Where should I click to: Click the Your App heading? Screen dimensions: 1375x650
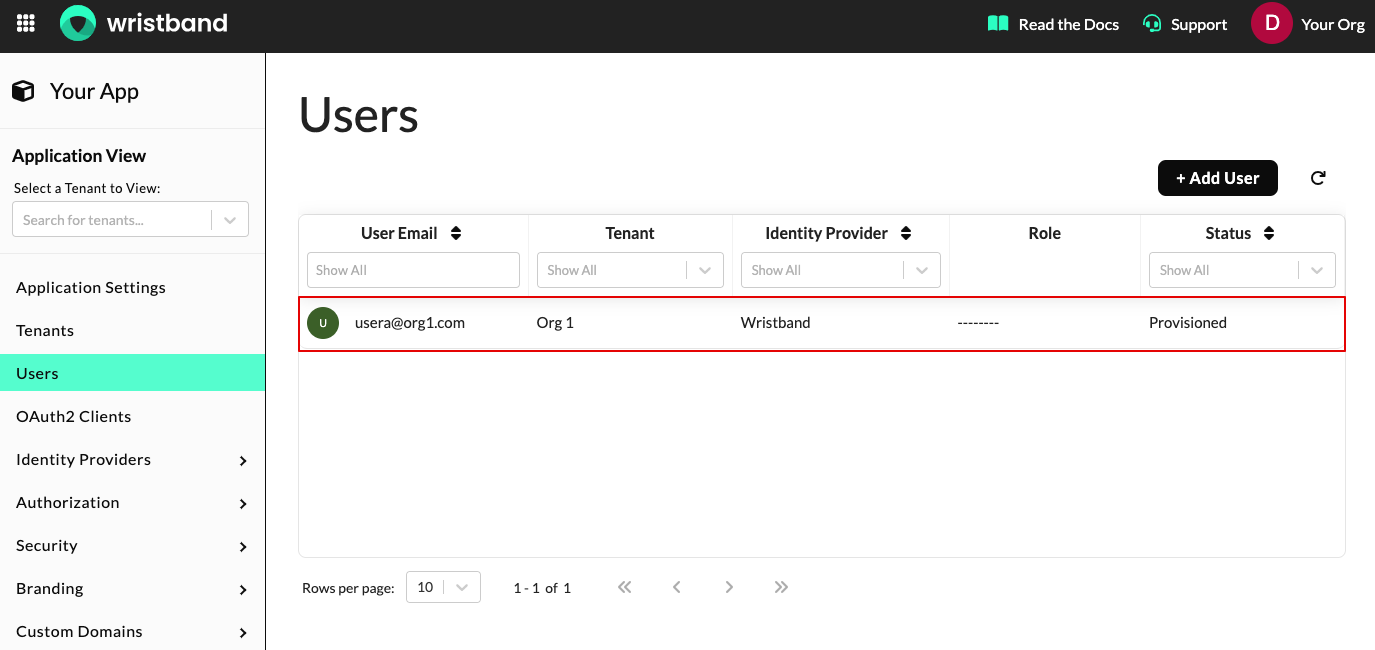(94, 91)
